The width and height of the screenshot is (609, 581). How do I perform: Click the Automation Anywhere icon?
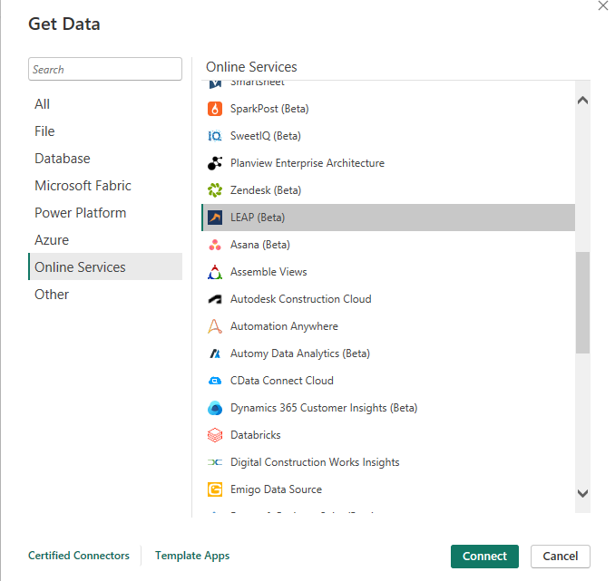(215, 327)
